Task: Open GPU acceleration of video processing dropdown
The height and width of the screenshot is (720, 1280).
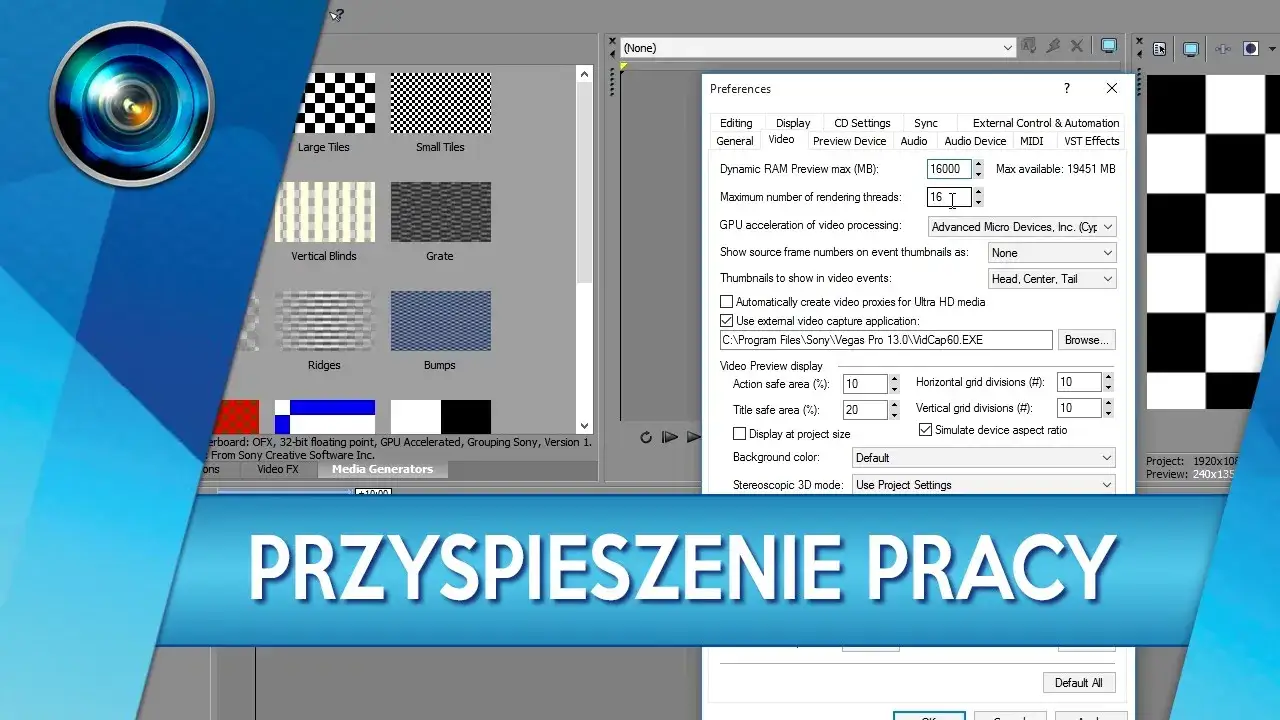Action: pos(1110,227)
